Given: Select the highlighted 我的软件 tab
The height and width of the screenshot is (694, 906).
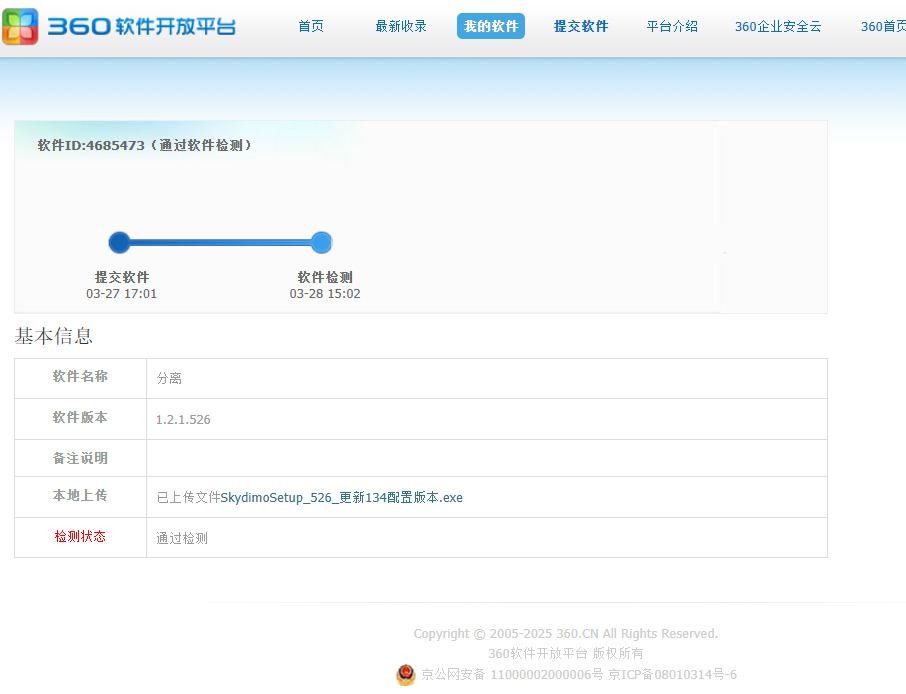Looking at the screenshot, I should 491,26.
